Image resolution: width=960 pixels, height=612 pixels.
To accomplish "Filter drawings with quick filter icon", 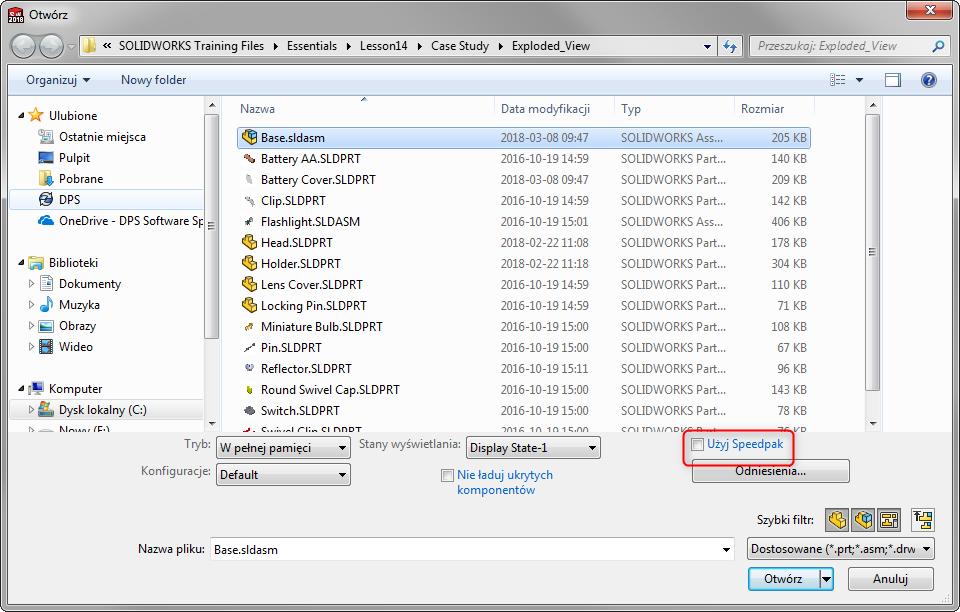I will pyautogui.click(x=889, y=520).
